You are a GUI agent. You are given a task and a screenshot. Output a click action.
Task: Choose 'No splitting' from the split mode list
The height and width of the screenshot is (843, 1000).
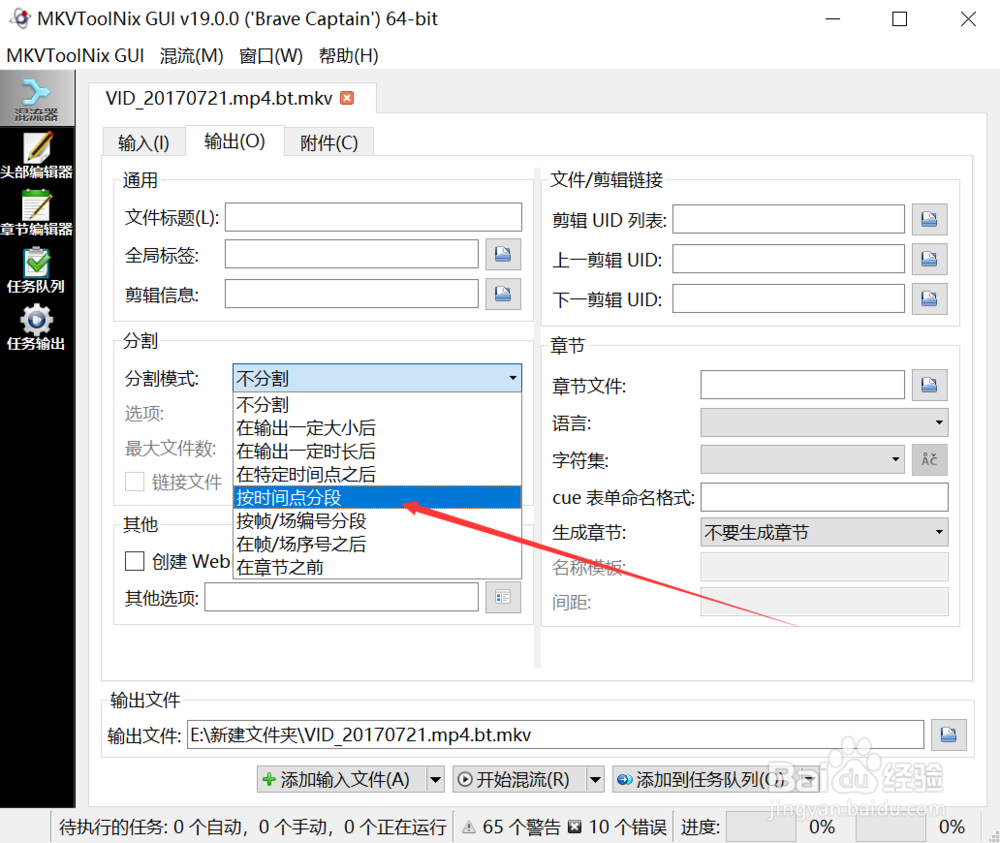coord(377,404)
